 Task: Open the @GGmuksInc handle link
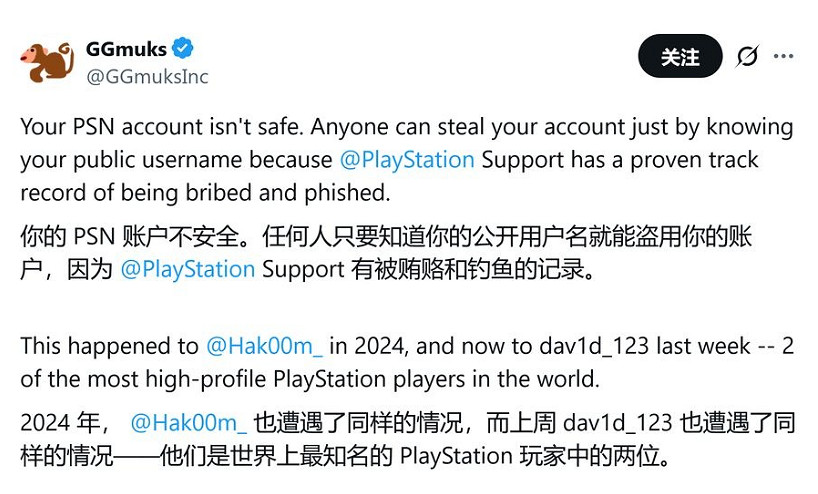click(x=147, y=76)
